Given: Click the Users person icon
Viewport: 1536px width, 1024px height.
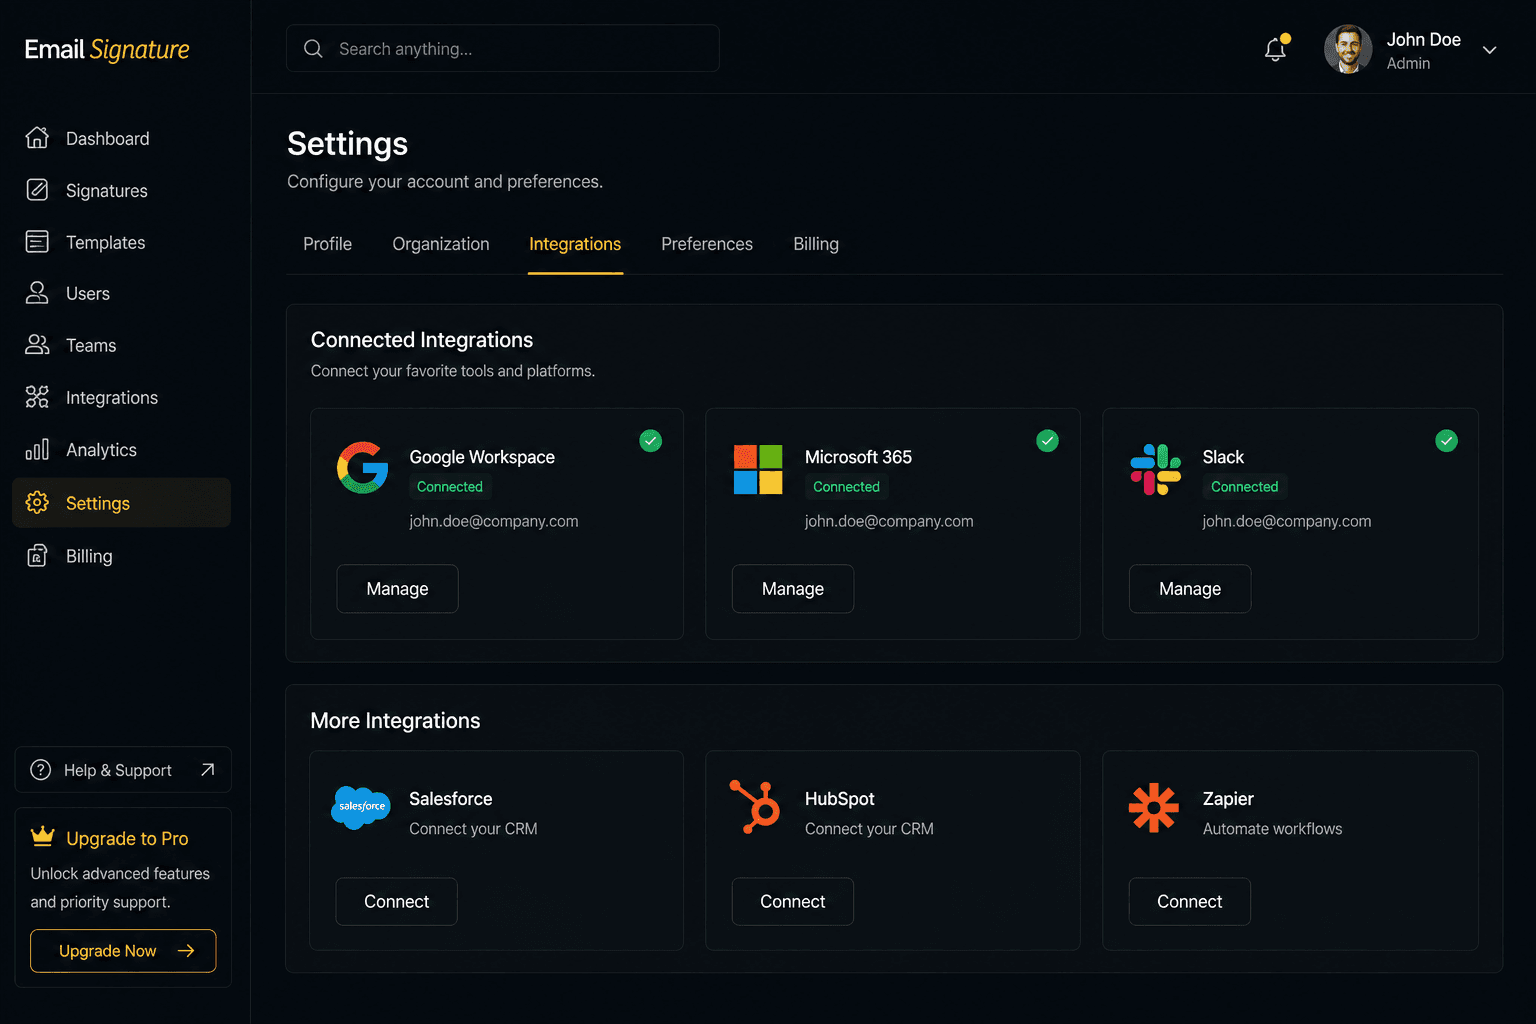Looking at the screenshot, I should (37, 293).
